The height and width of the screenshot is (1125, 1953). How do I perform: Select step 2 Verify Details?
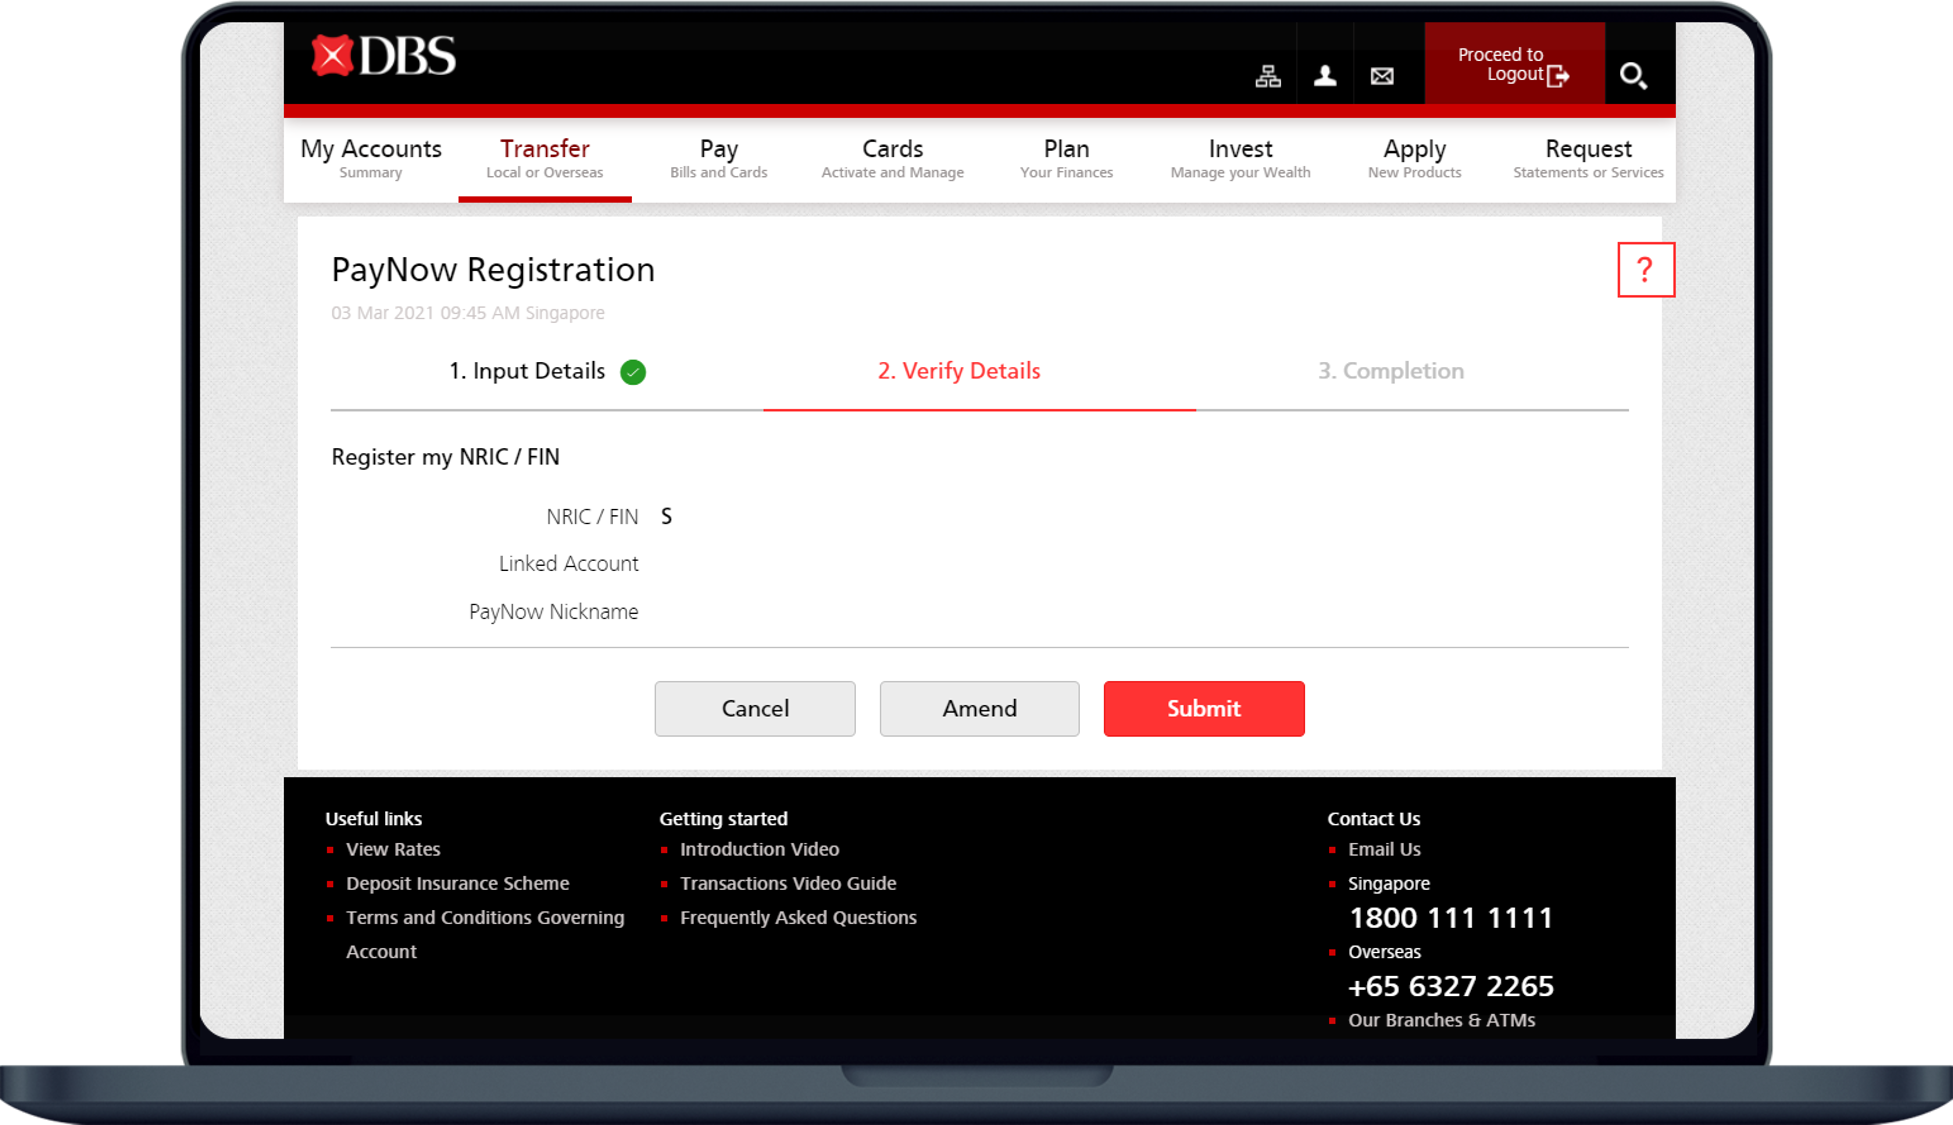coord(959,371)
